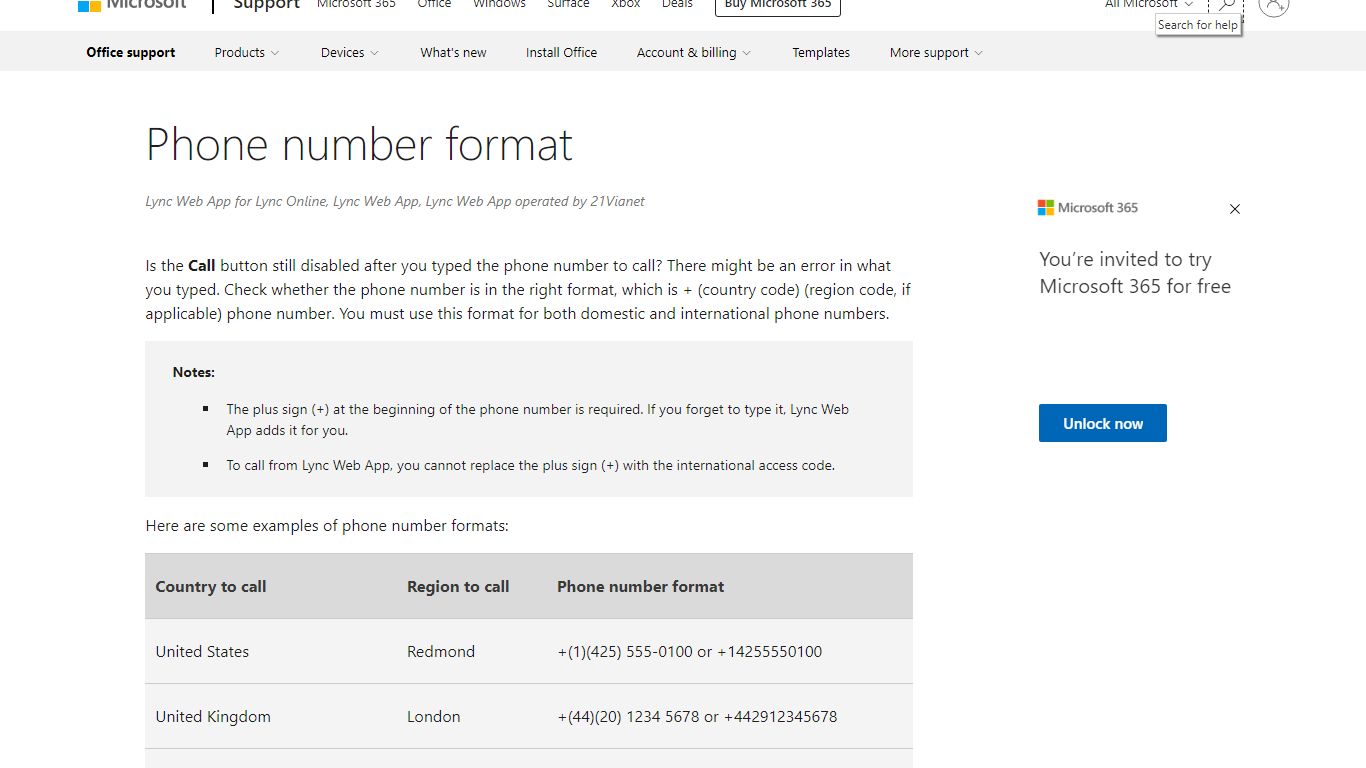Open Surface in top navigation
The image size is (1366, 768).
[568, 4]
